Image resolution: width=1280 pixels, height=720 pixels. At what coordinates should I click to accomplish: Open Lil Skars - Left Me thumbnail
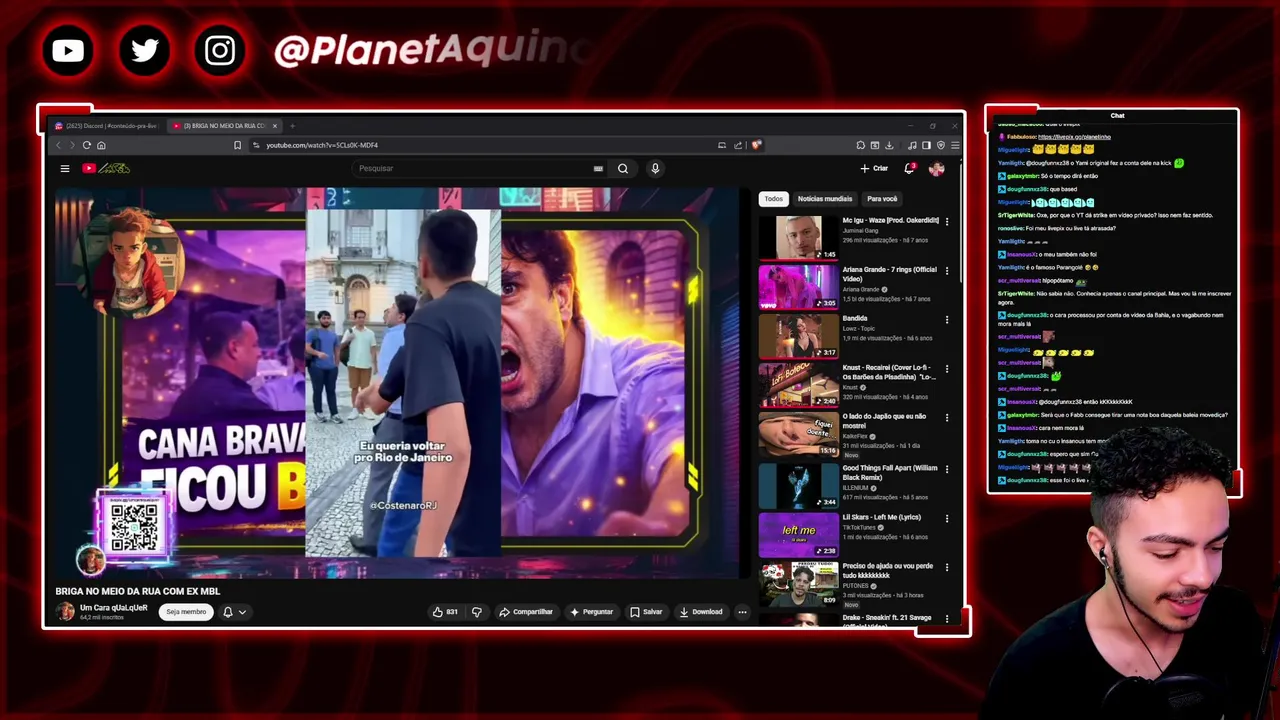pos(798,534)
